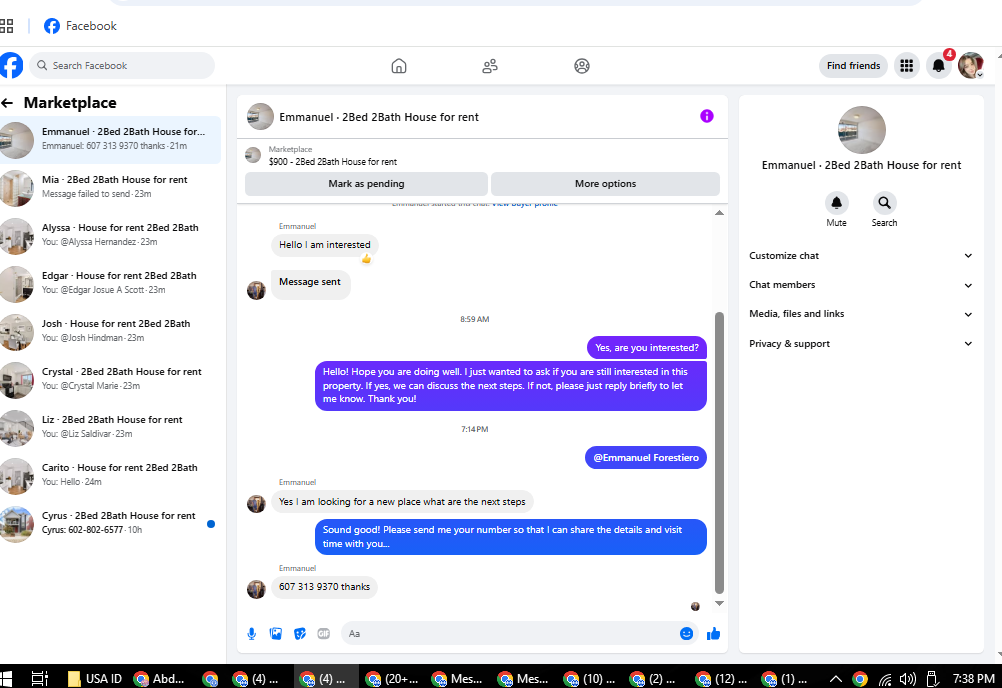Screen dimensions: 1002x688
Task: Click the 'Yes, are you interested?' message
Action: coord(647,348)
